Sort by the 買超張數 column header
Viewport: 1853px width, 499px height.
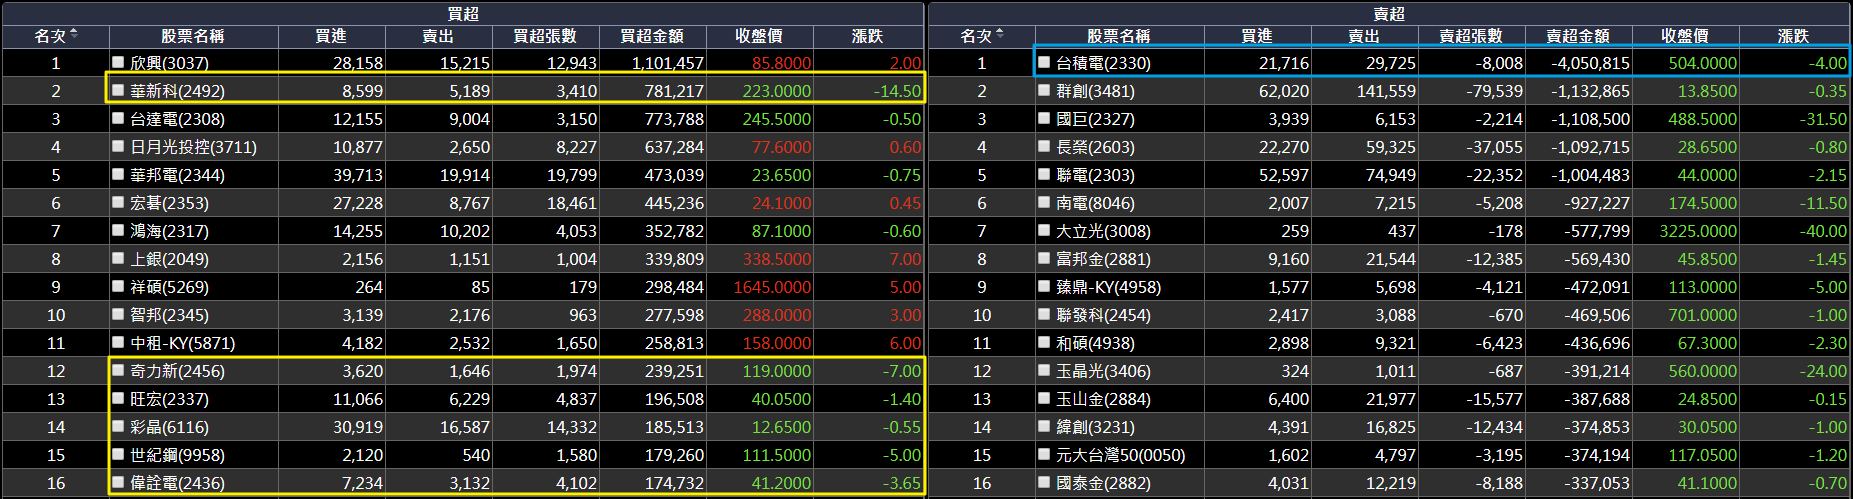click(545, 36)
